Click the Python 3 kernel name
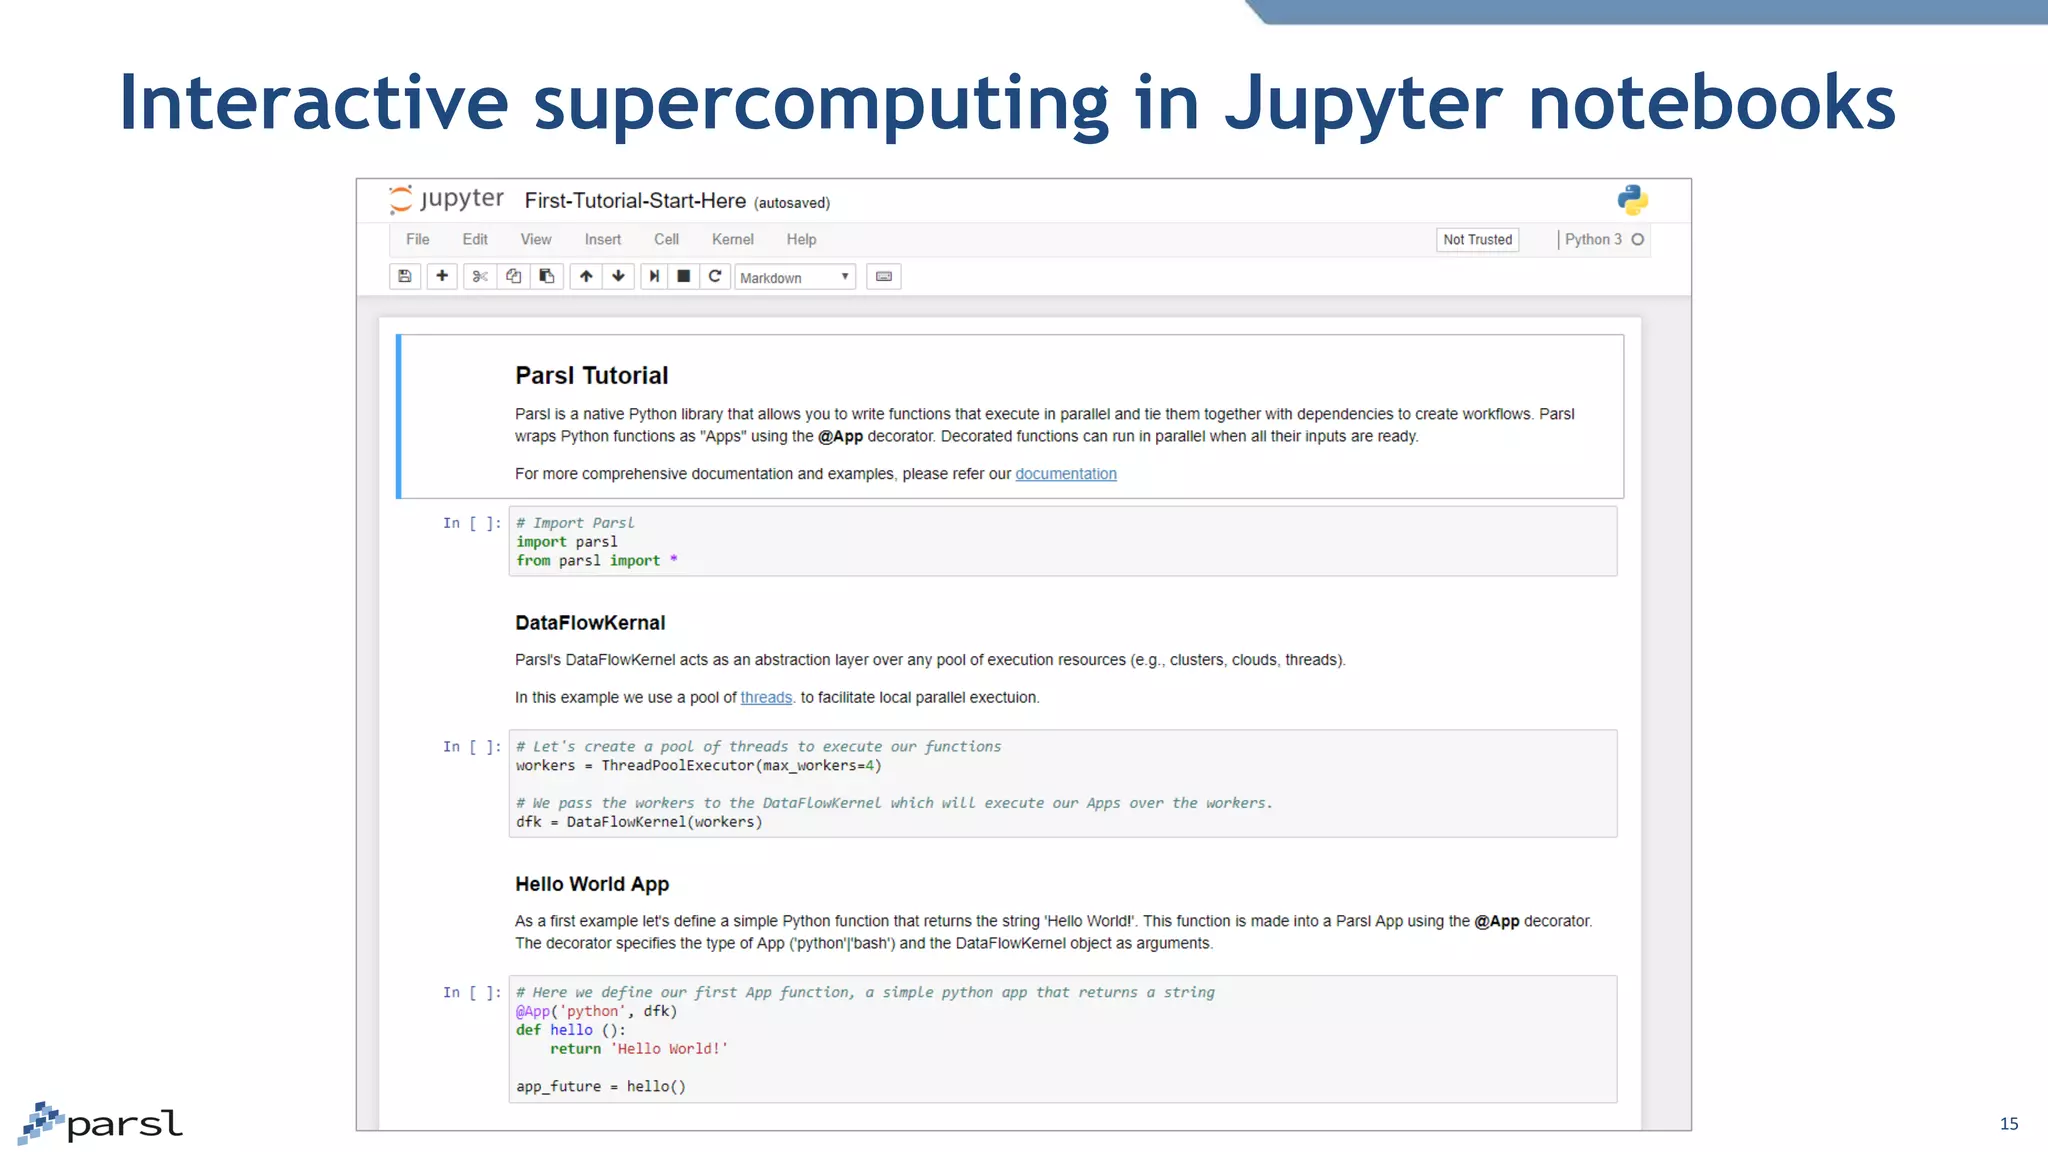 (x=1593, y=240)
